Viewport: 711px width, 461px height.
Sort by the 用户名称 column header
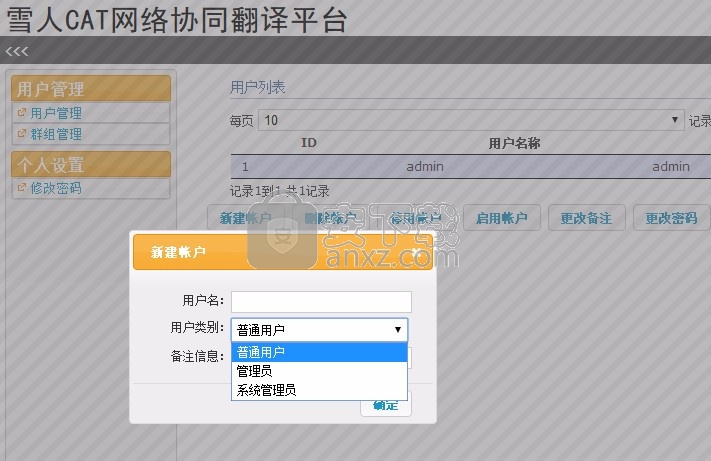pyautogui.click(x=514, y=143)
